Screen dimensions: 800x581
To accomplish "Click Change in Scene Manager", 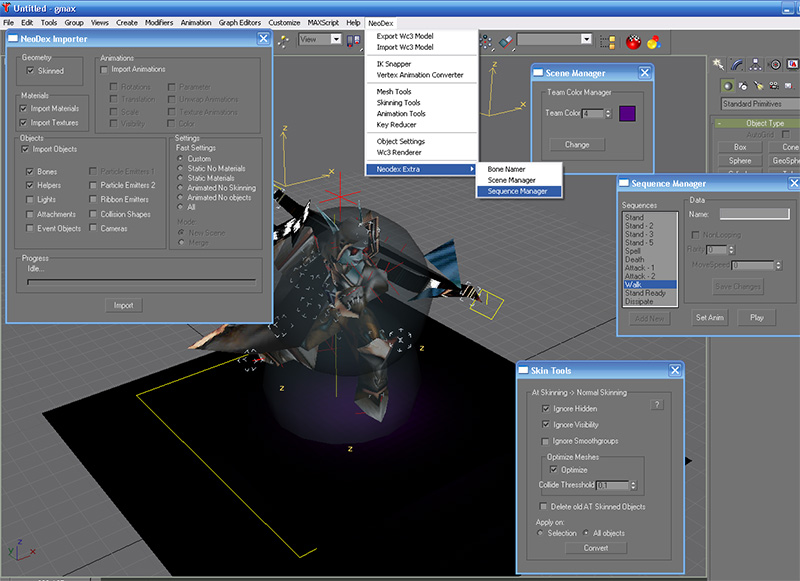I will pyautogui.click(x=577, y=145).
